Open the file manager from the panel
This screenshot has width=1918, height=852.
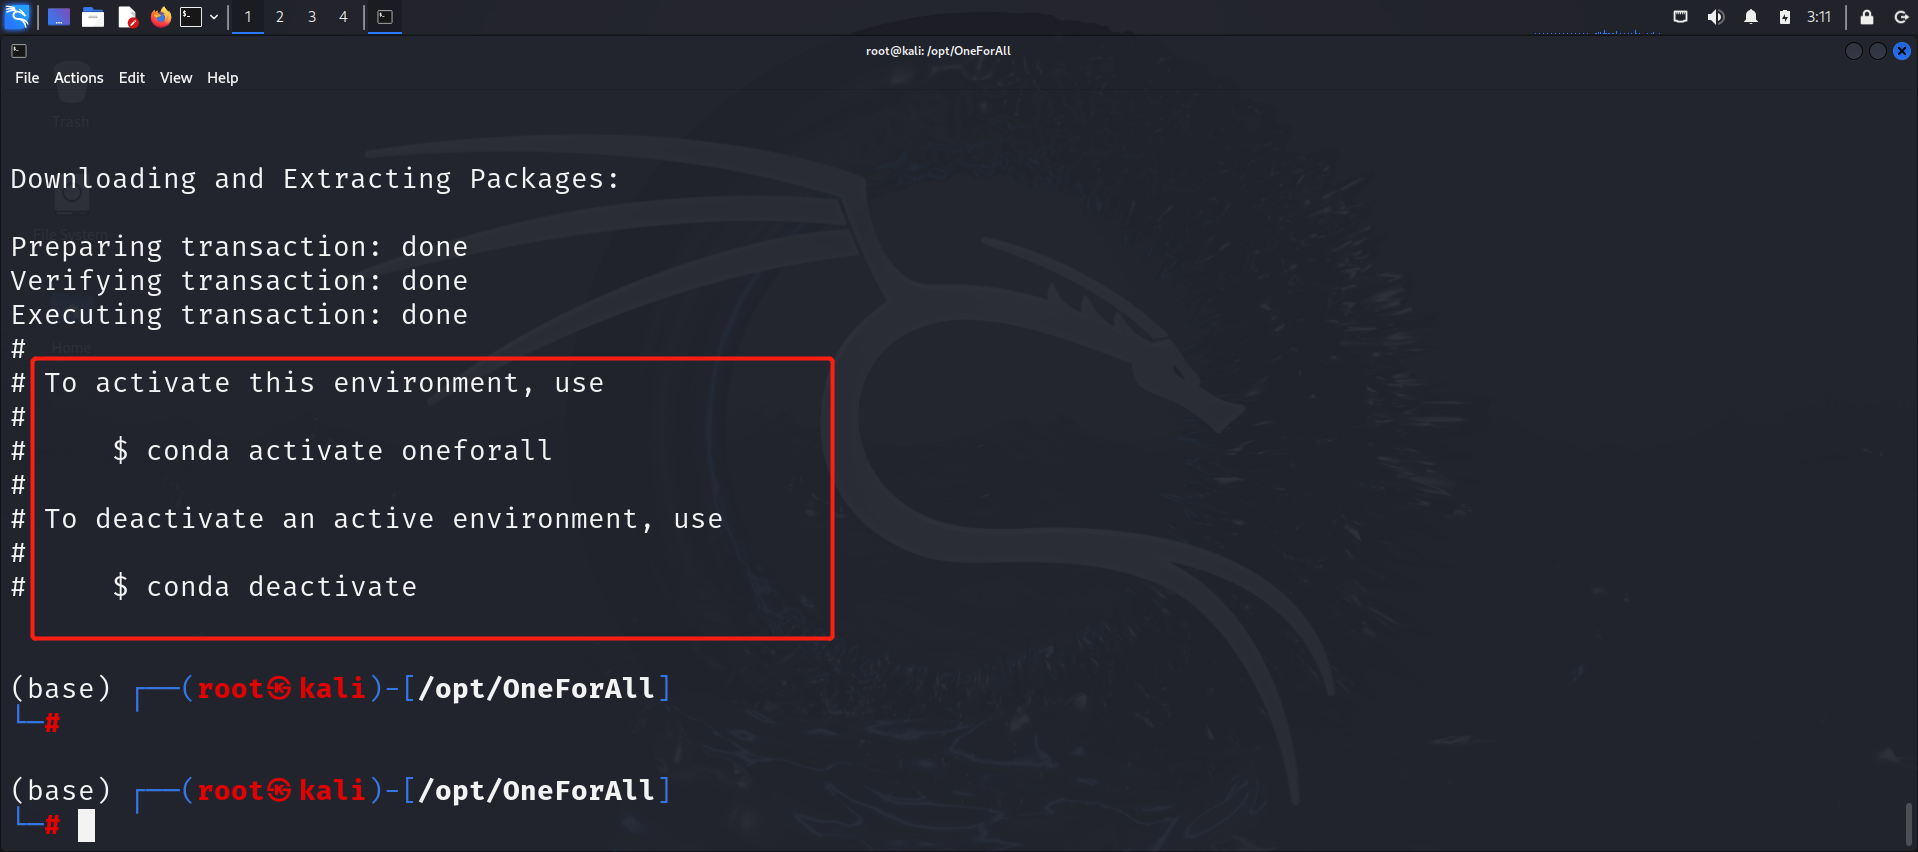[x=93, y=17]
